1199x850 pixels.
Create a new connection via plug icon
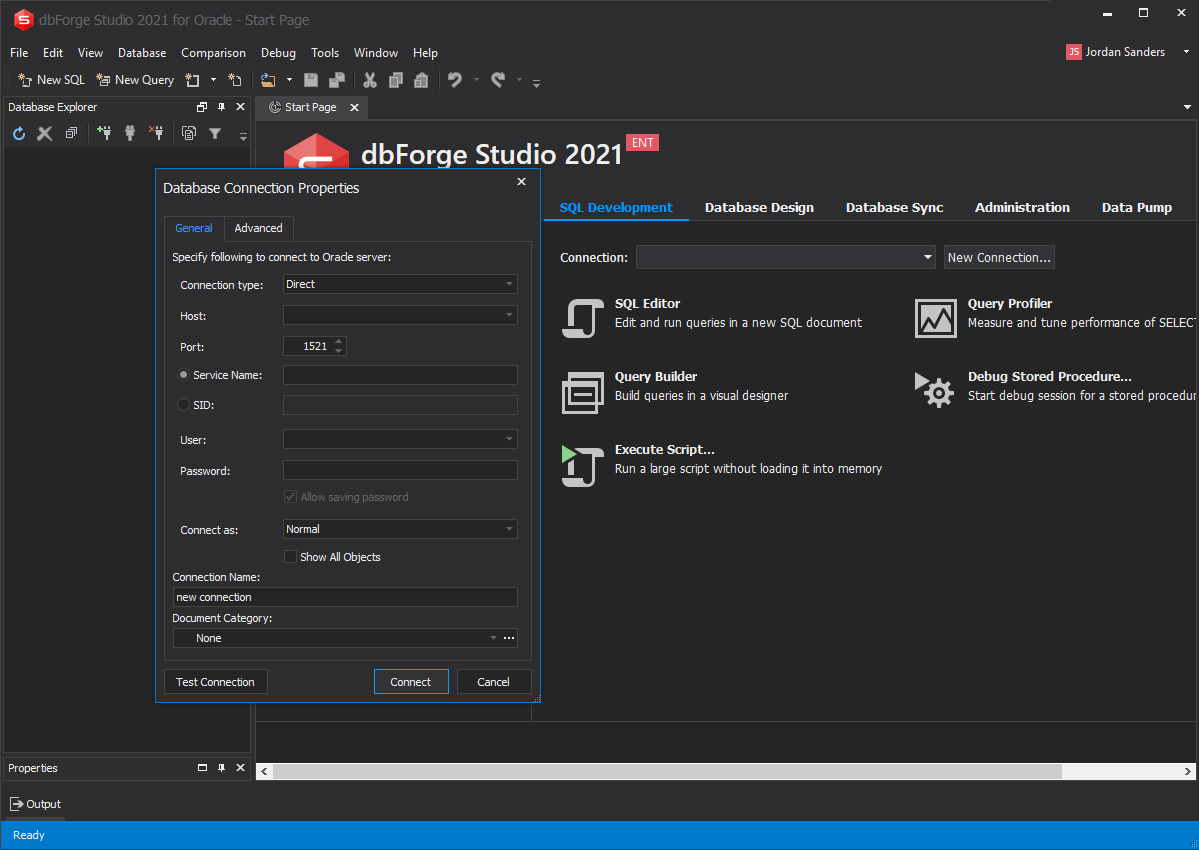104,132
